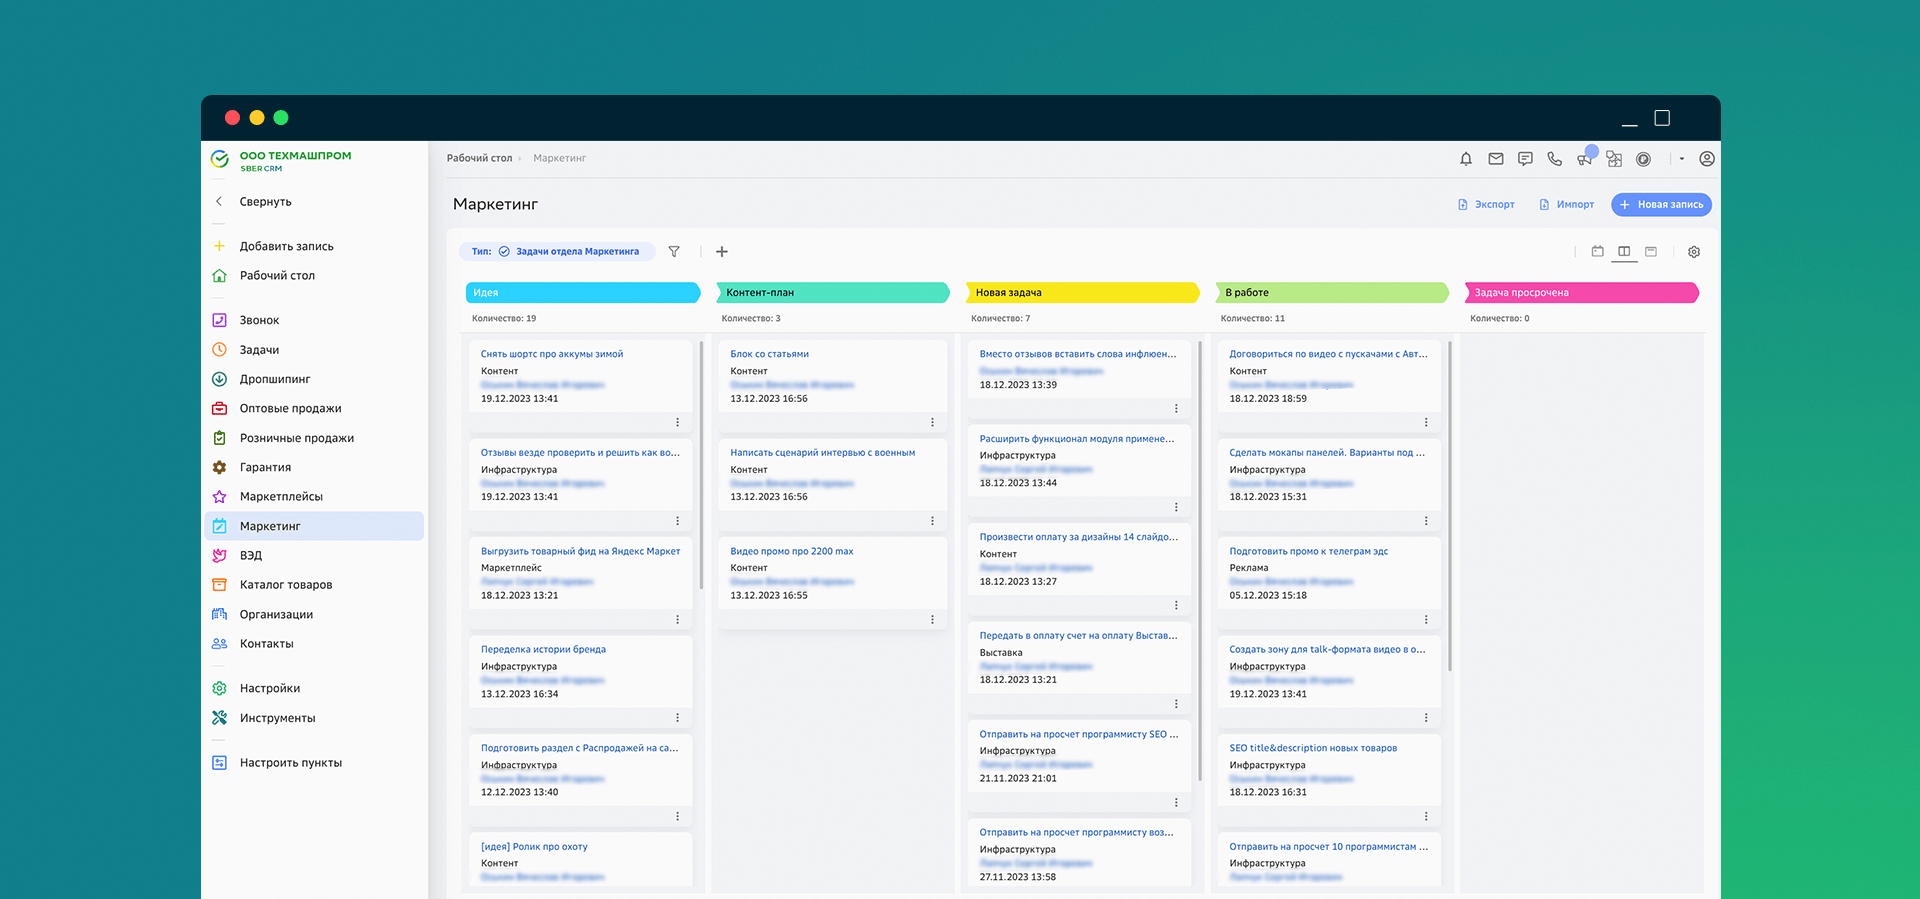Click the Инструменты tools icon

pos(220,718)
